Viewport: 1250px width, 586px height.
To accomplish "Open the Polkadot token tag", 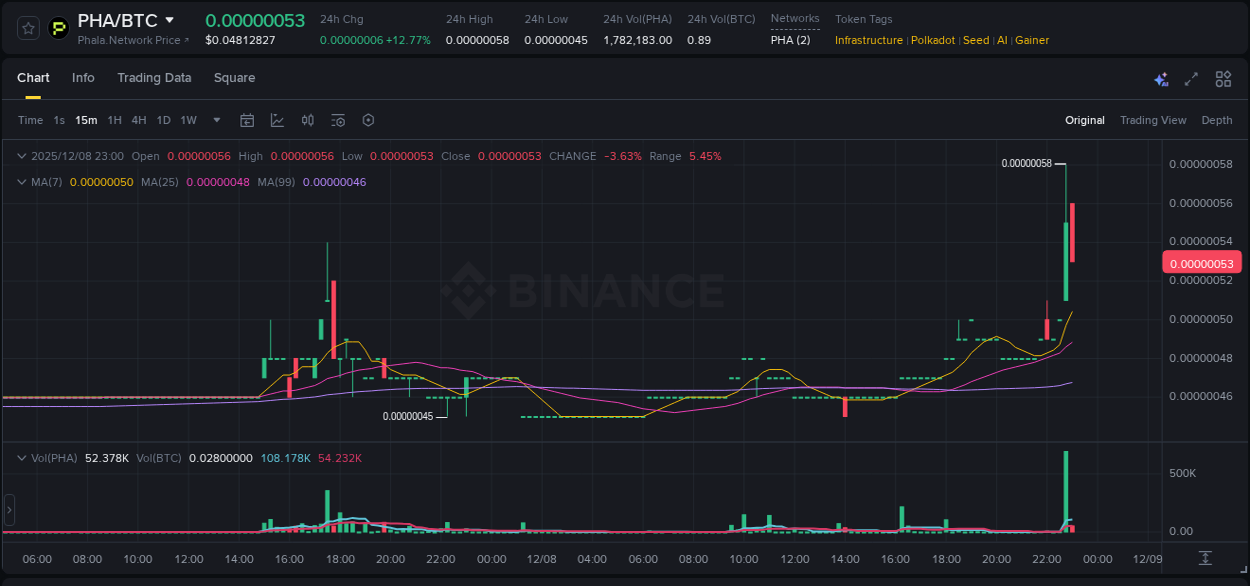I will 933,40.
